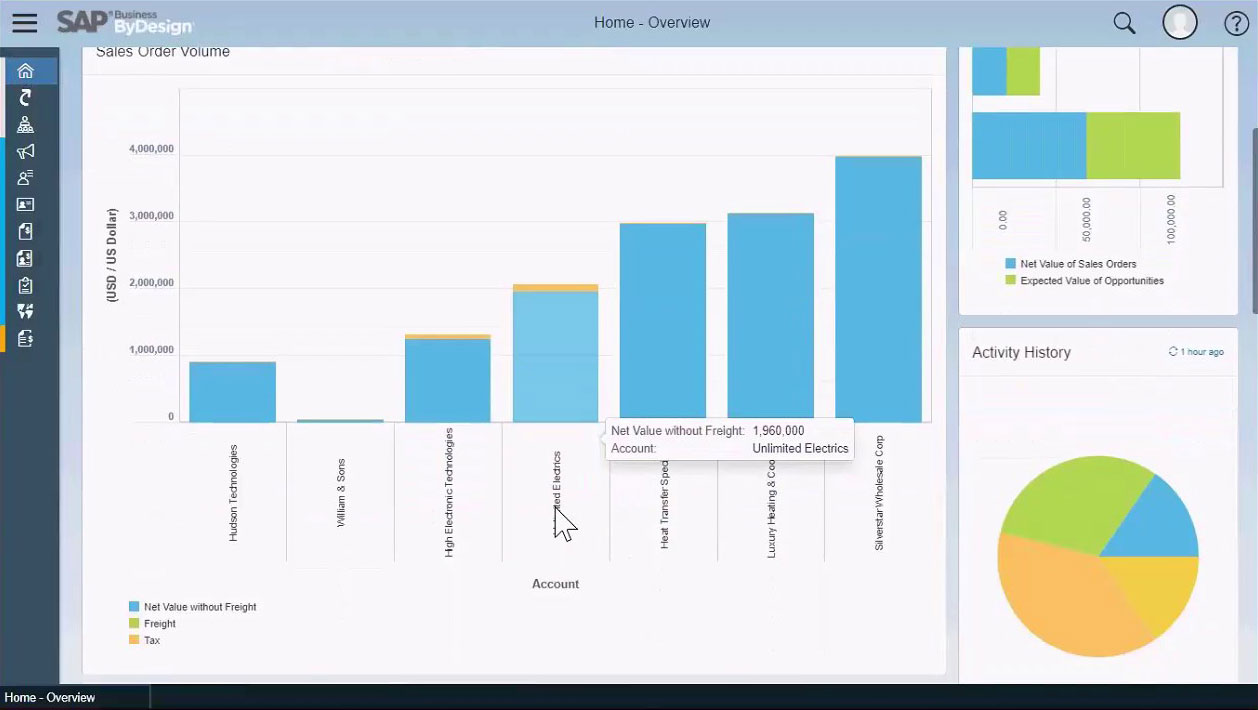1258x710 pixels.
Task: Click the blue segment of lower horizontal bar
Action: click(x=1029, y=145)
